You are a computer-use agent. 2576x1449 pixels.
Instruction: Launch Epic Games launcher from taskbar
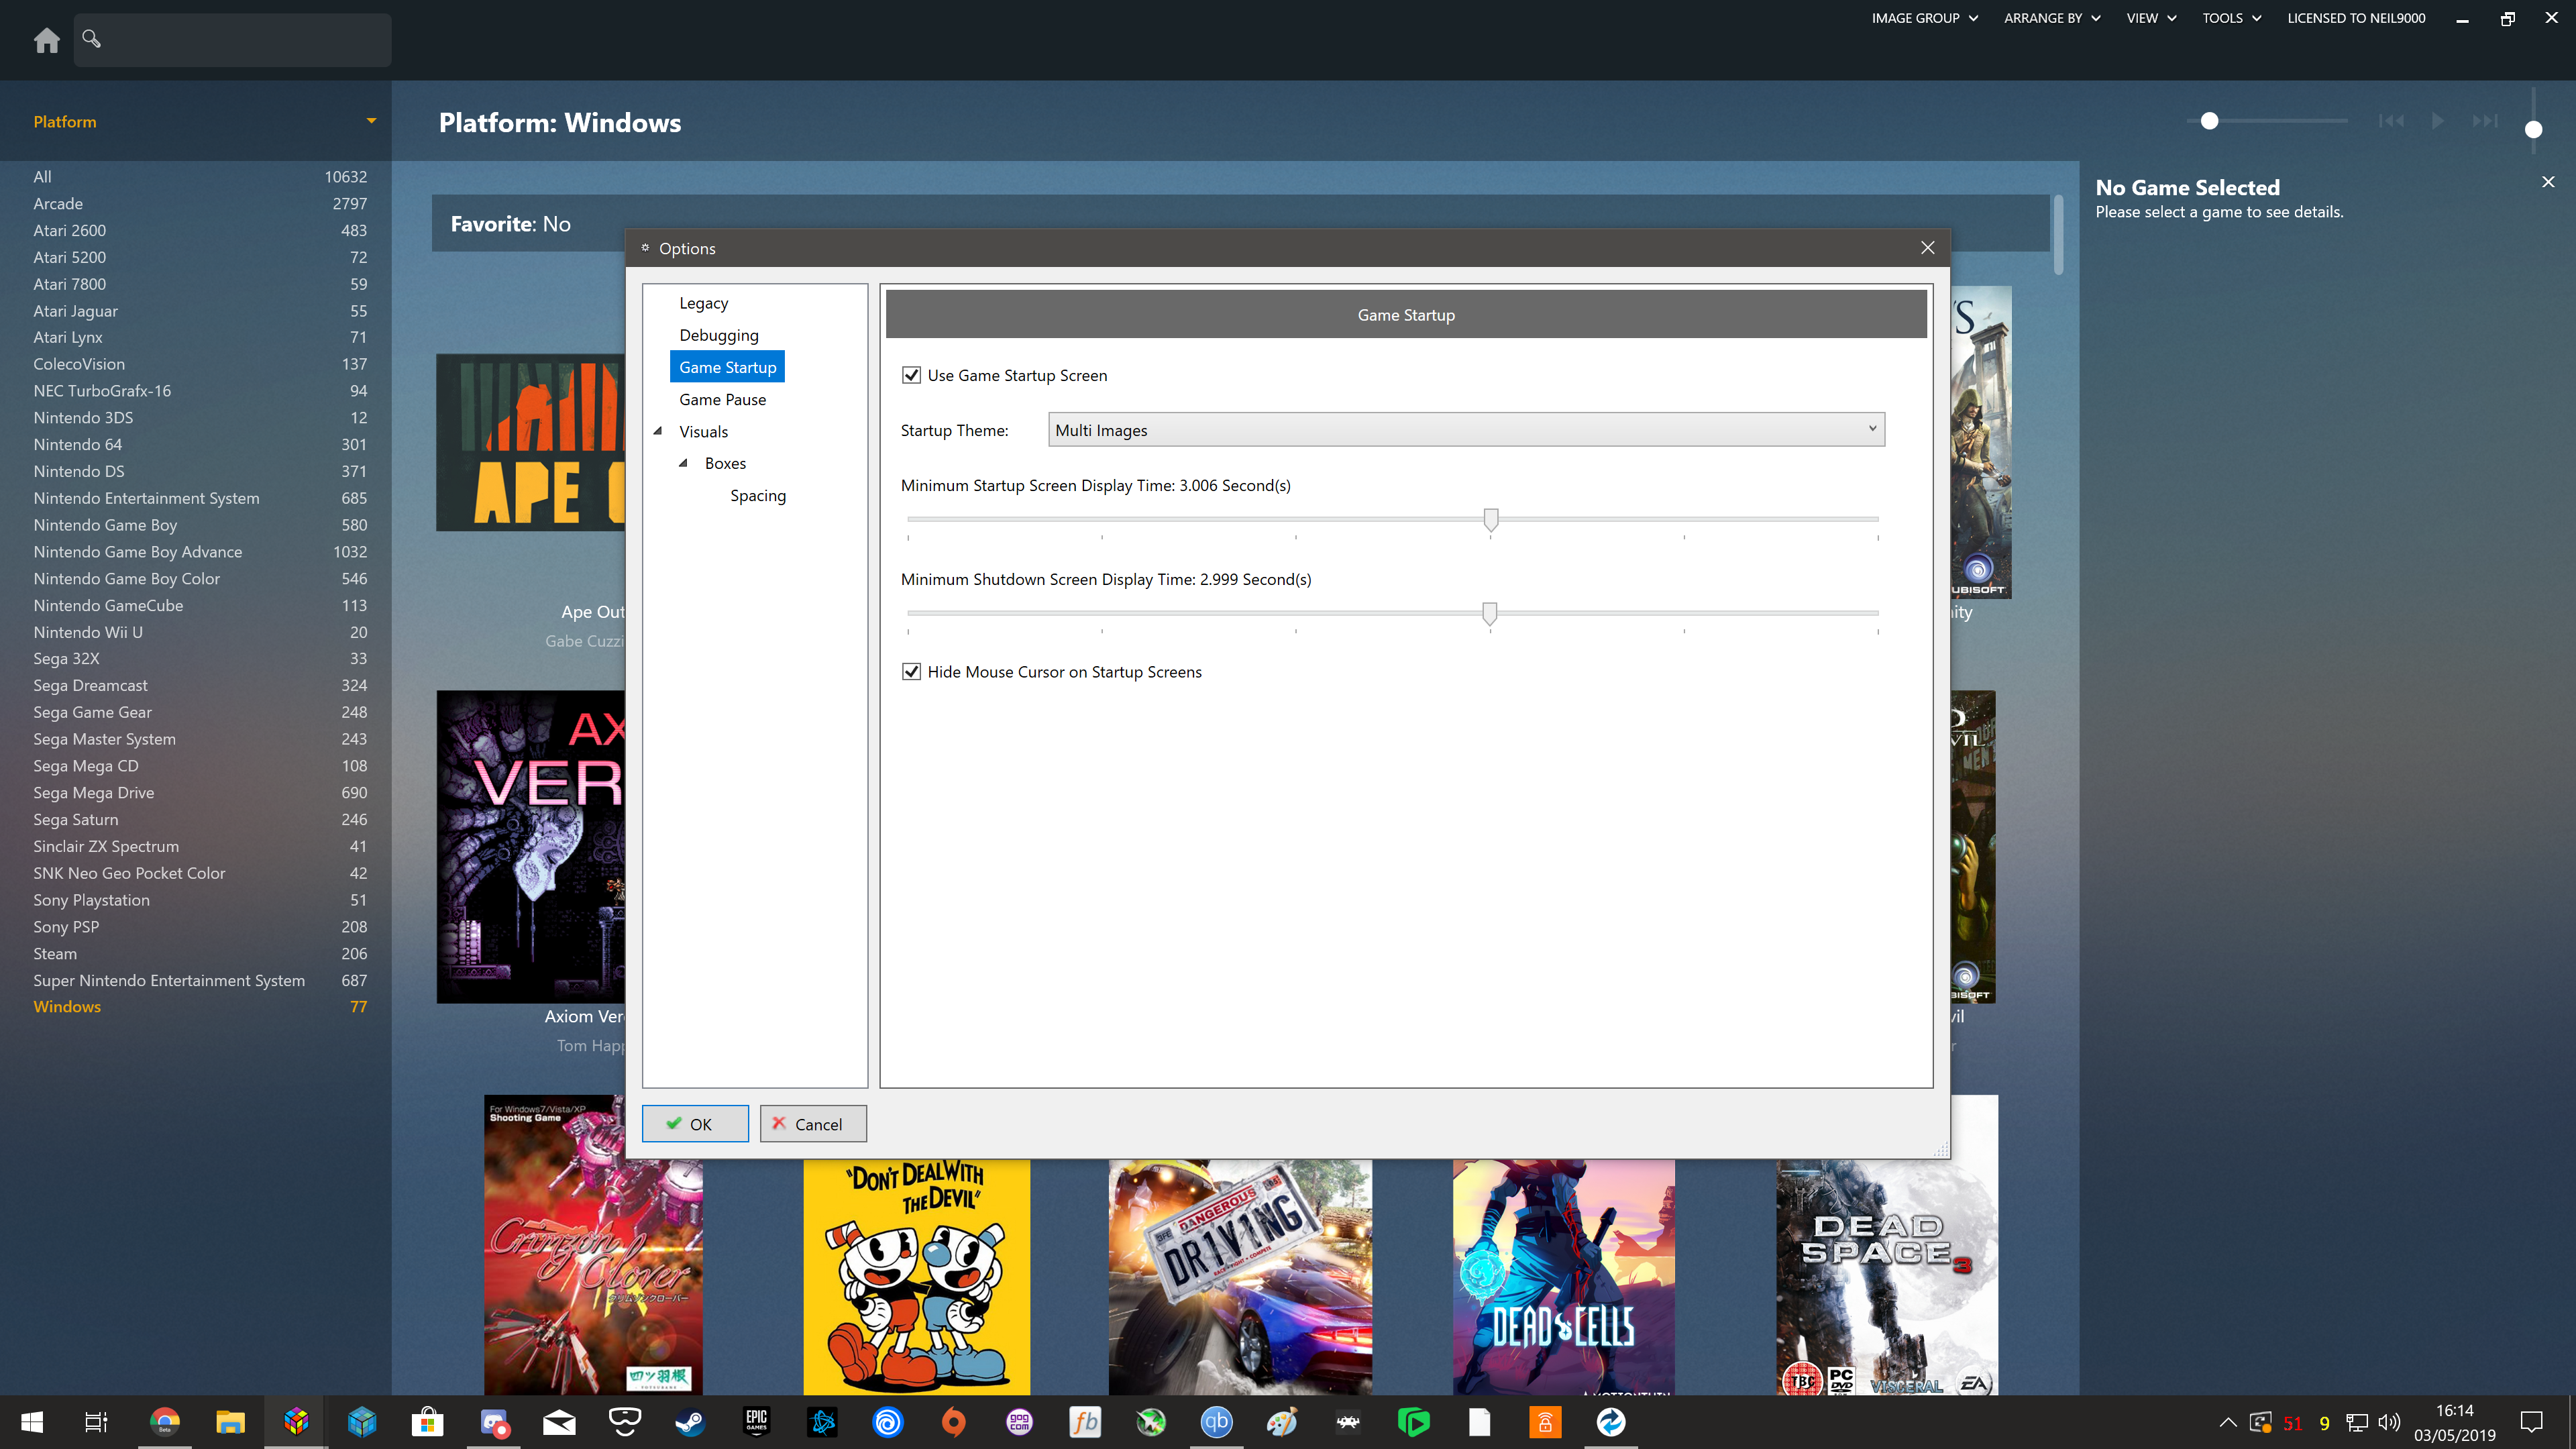click(756, 1422)
